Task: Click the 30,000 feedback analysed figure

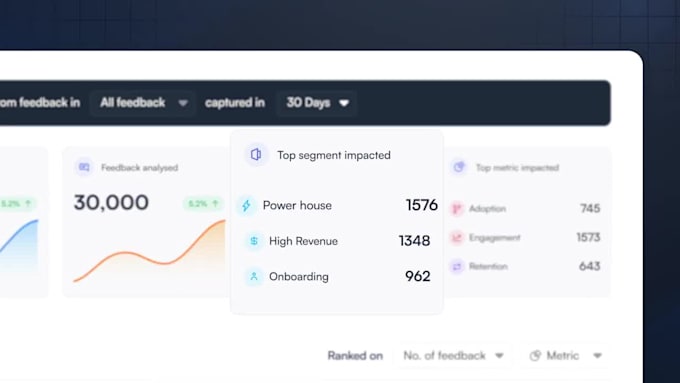Action: coord(111,203)
